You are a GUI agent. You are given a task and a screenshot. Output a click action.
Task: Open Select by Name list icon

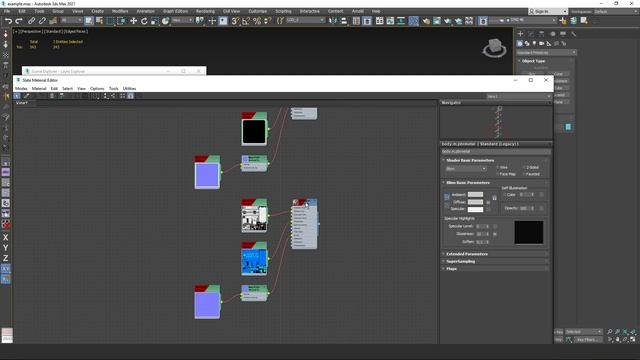click(x=99, y=21)
